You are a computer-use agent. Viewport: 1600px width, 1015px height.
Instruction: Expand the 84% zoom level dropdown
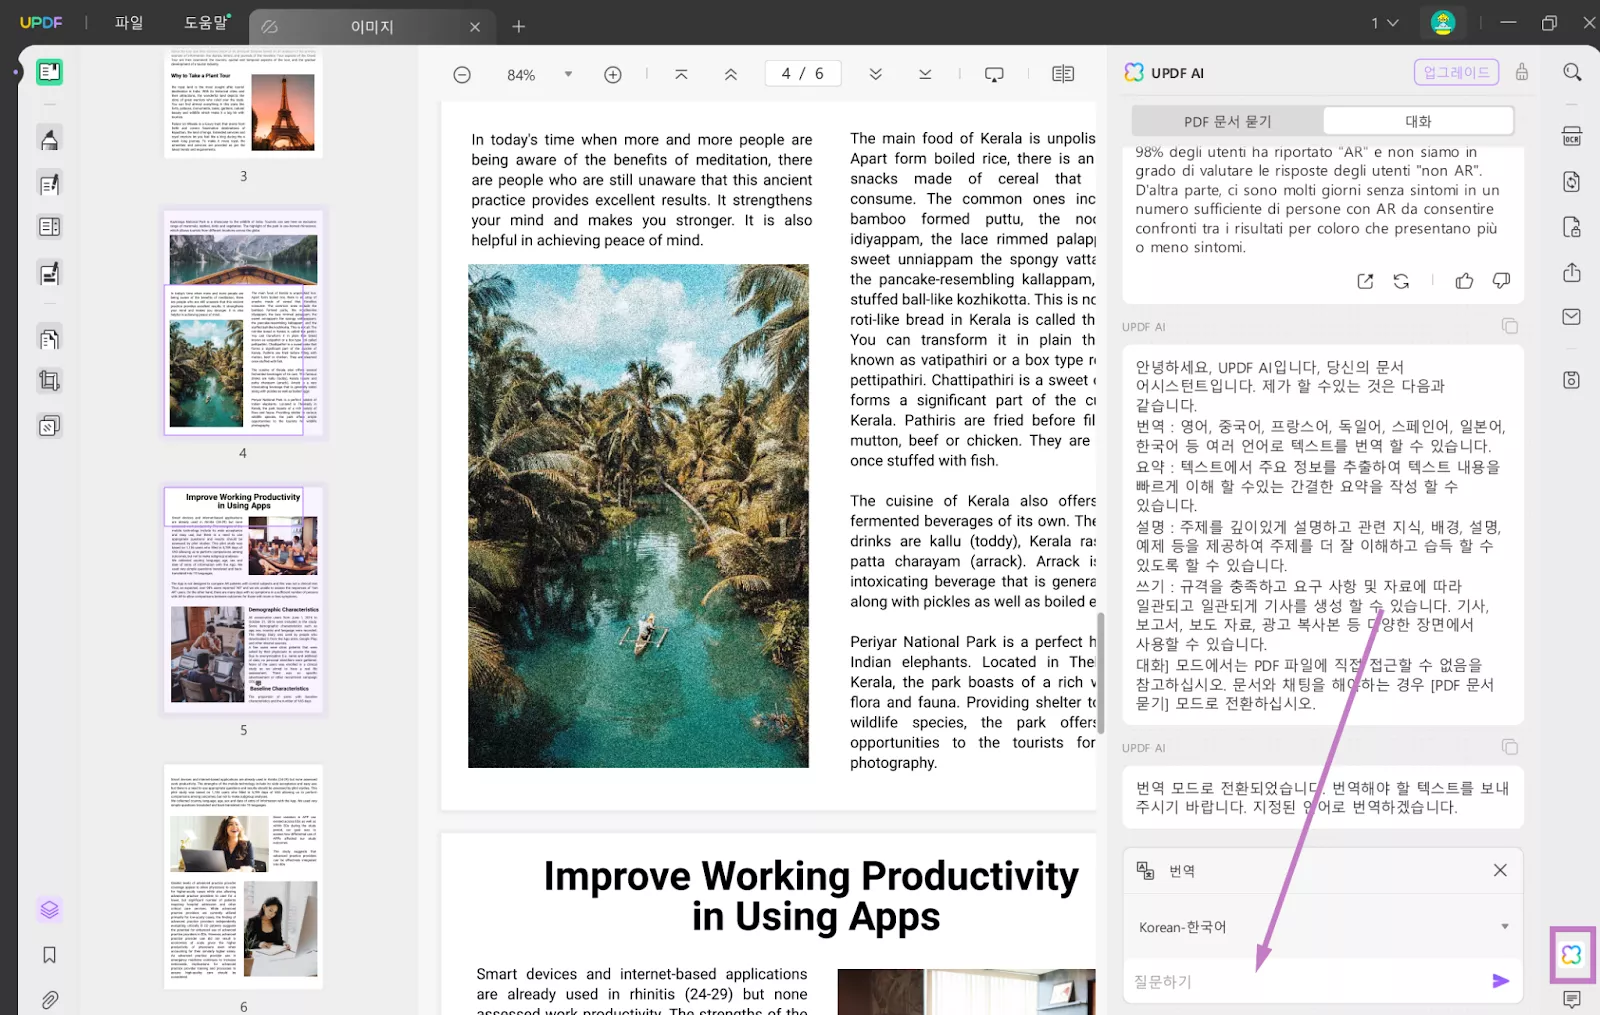tap(568, 74)
